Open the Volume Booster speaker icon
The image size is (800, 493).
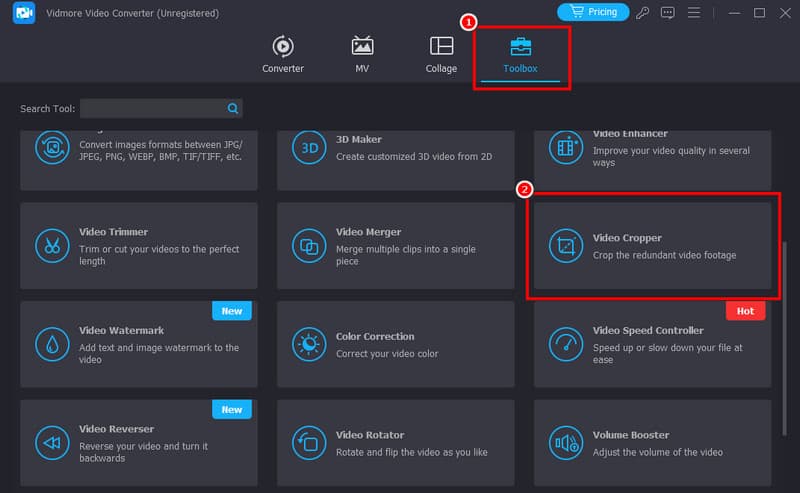566,441
